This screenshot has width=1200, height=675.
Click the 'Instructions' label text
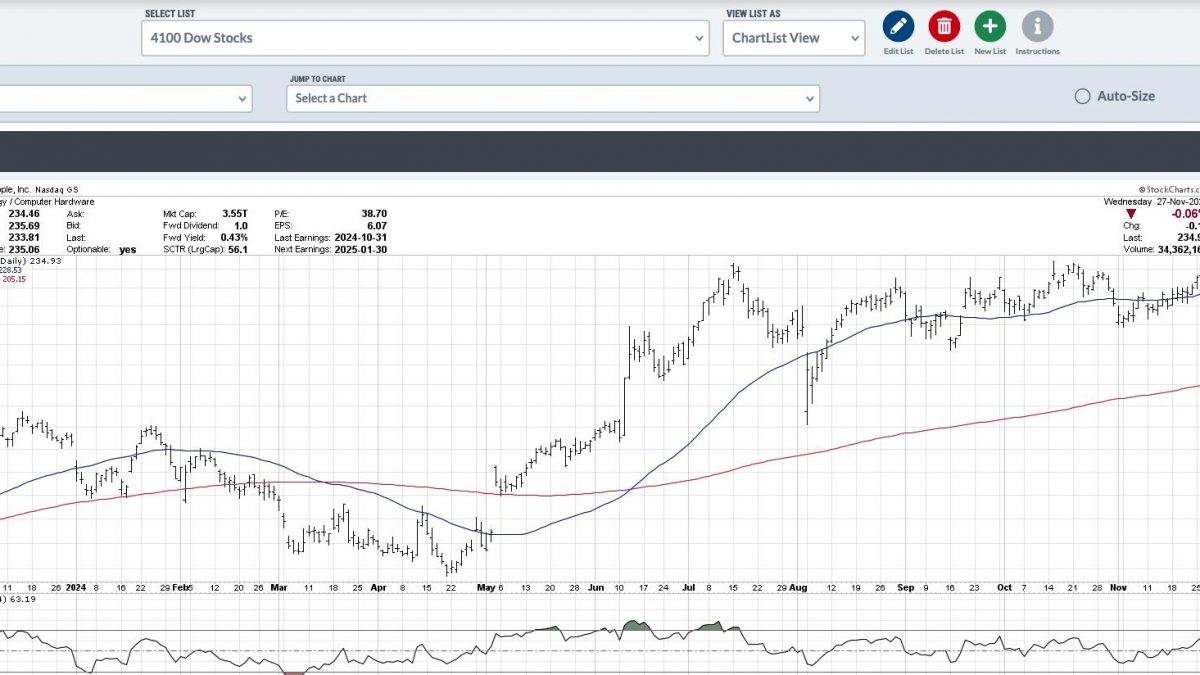coord(1037,51)
